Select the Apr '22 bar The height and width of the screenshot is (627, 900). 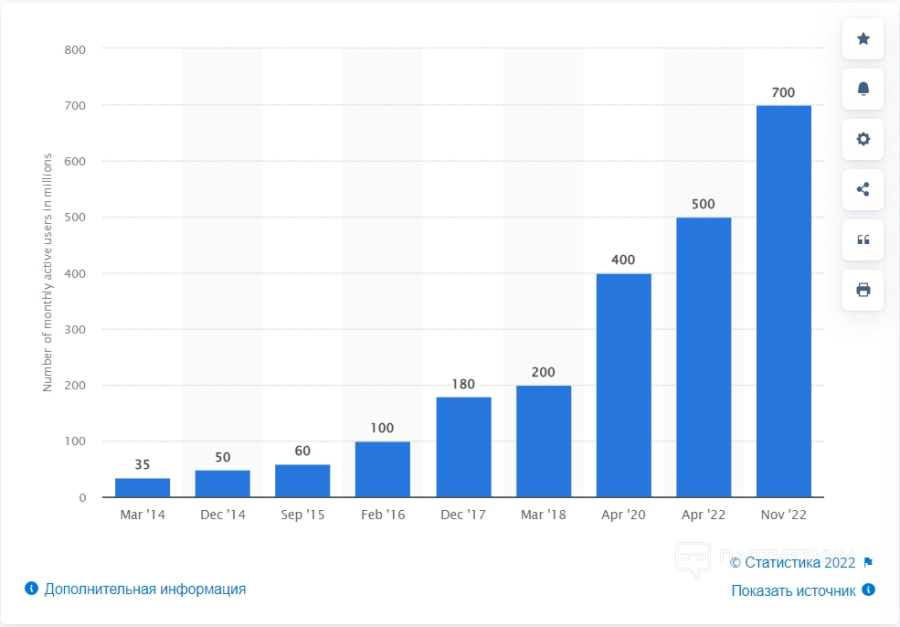tap(704, 357)
